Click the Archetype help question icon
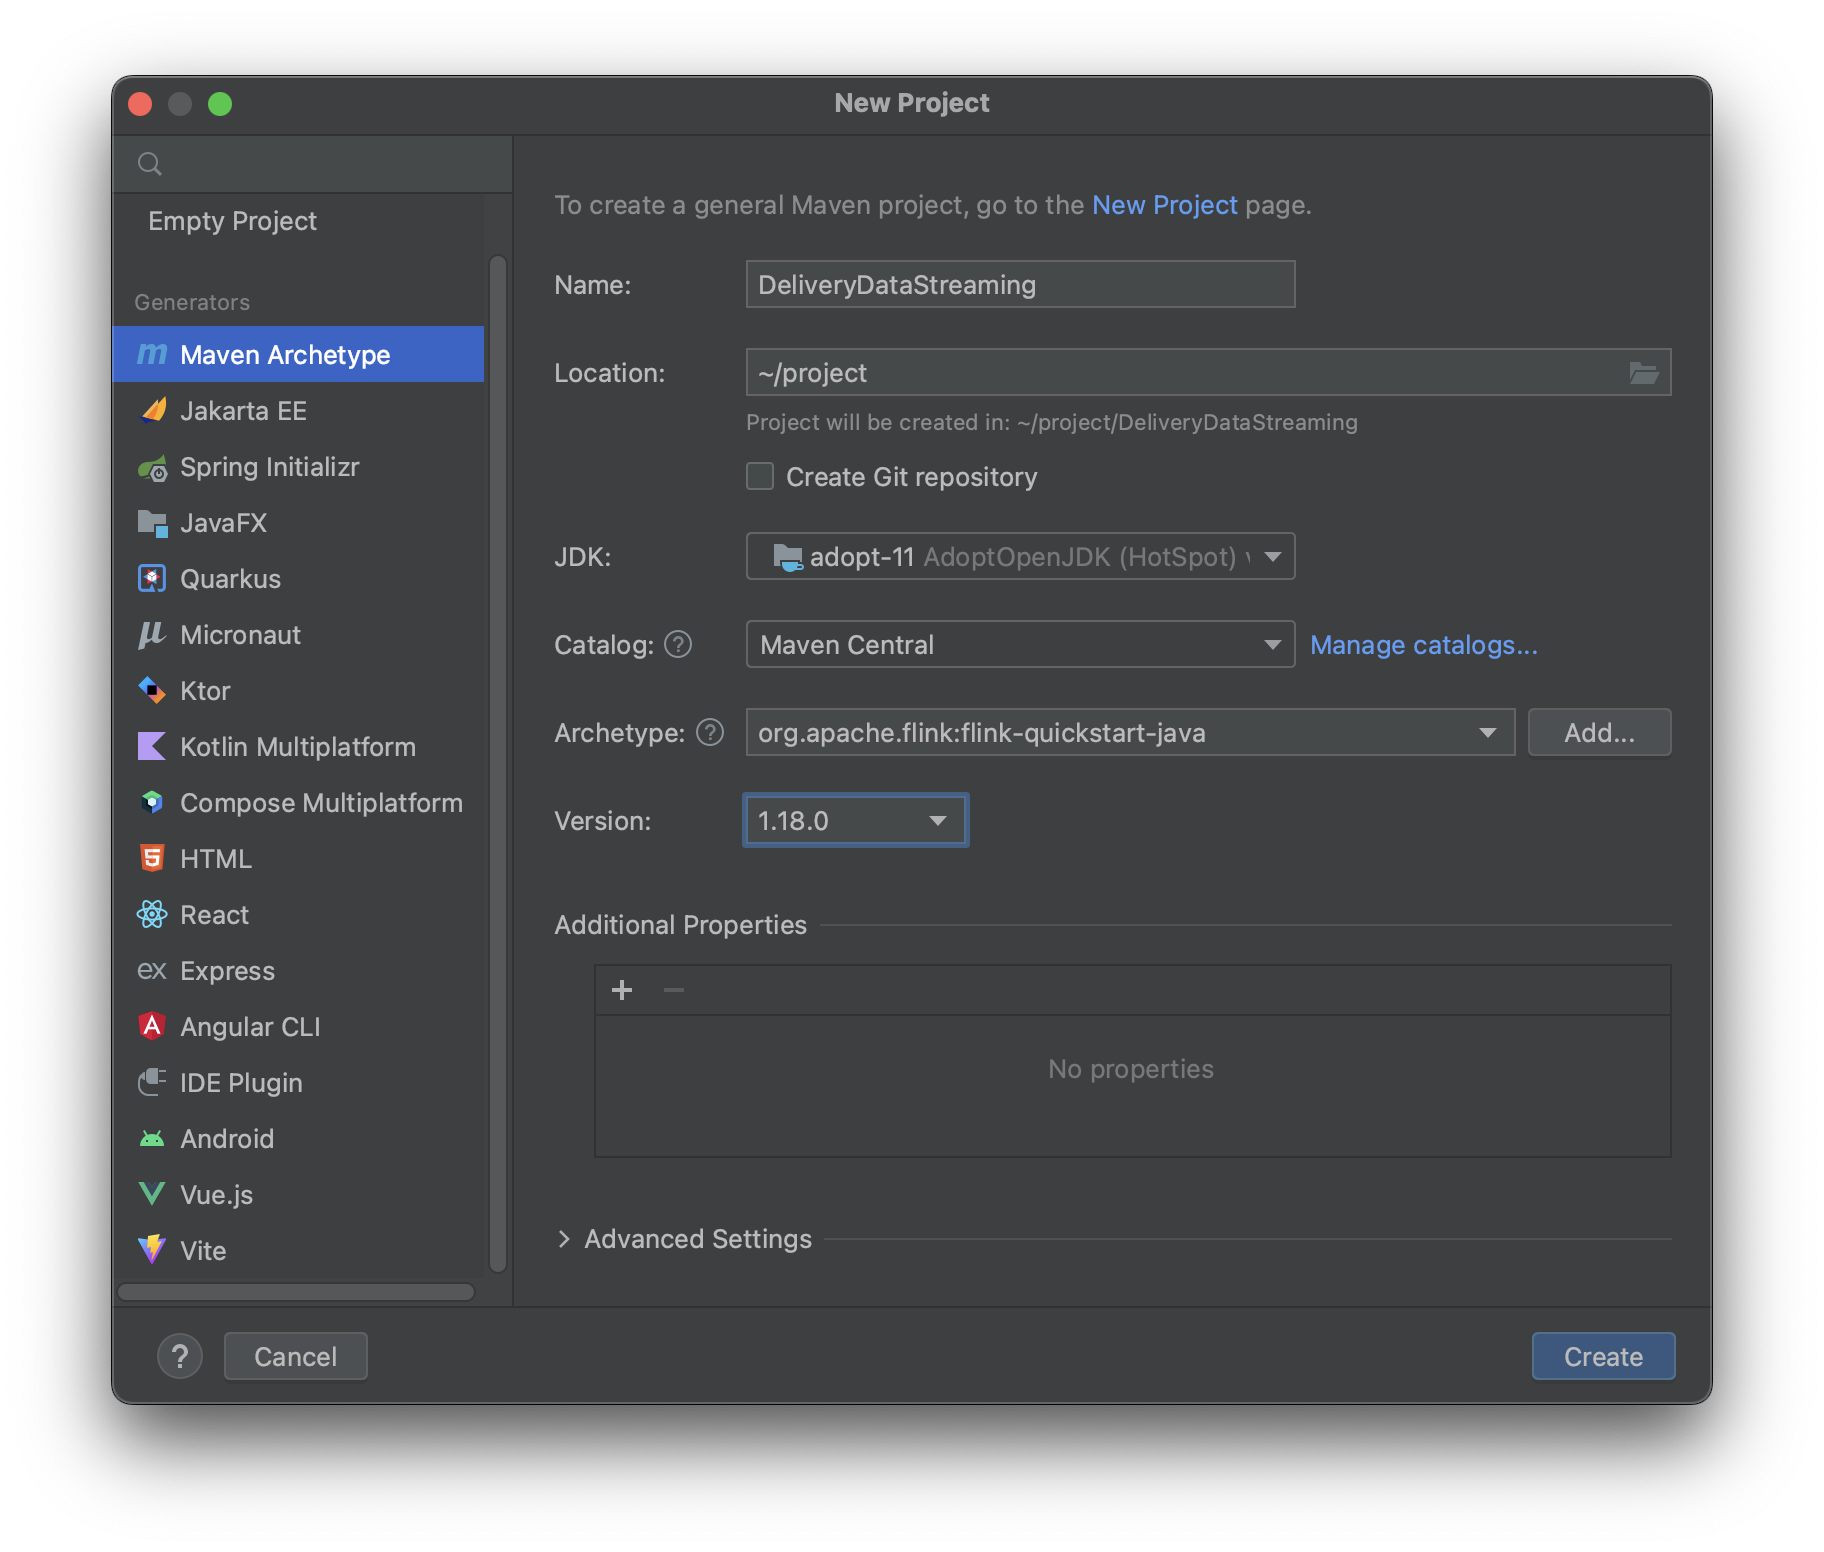 (x=710, y=733)
